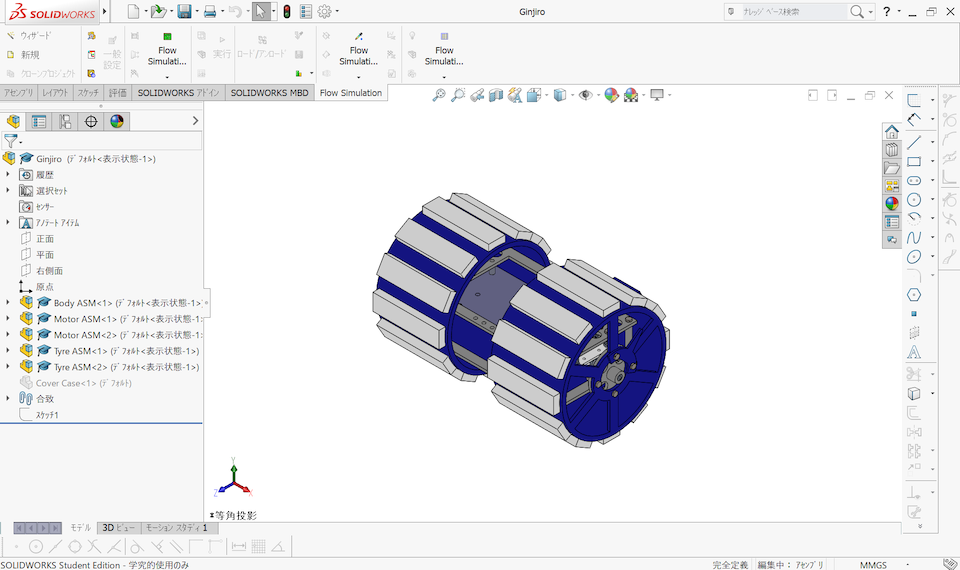Select the Corner Rectangle sketch tool
This screenshot has height=570, width=960.
point(914,162)
